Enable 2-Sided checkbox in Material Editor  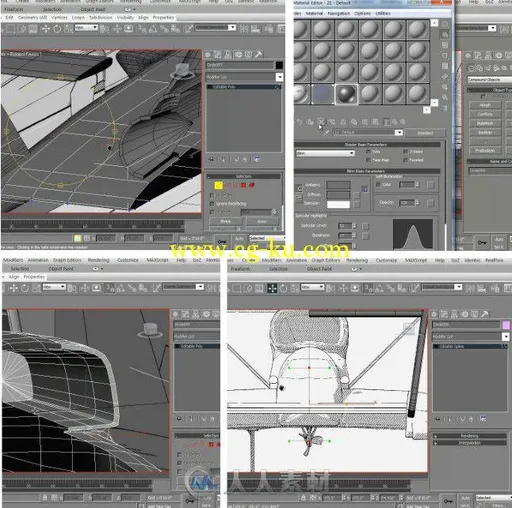pyautogui.click(x=405, y=152)
